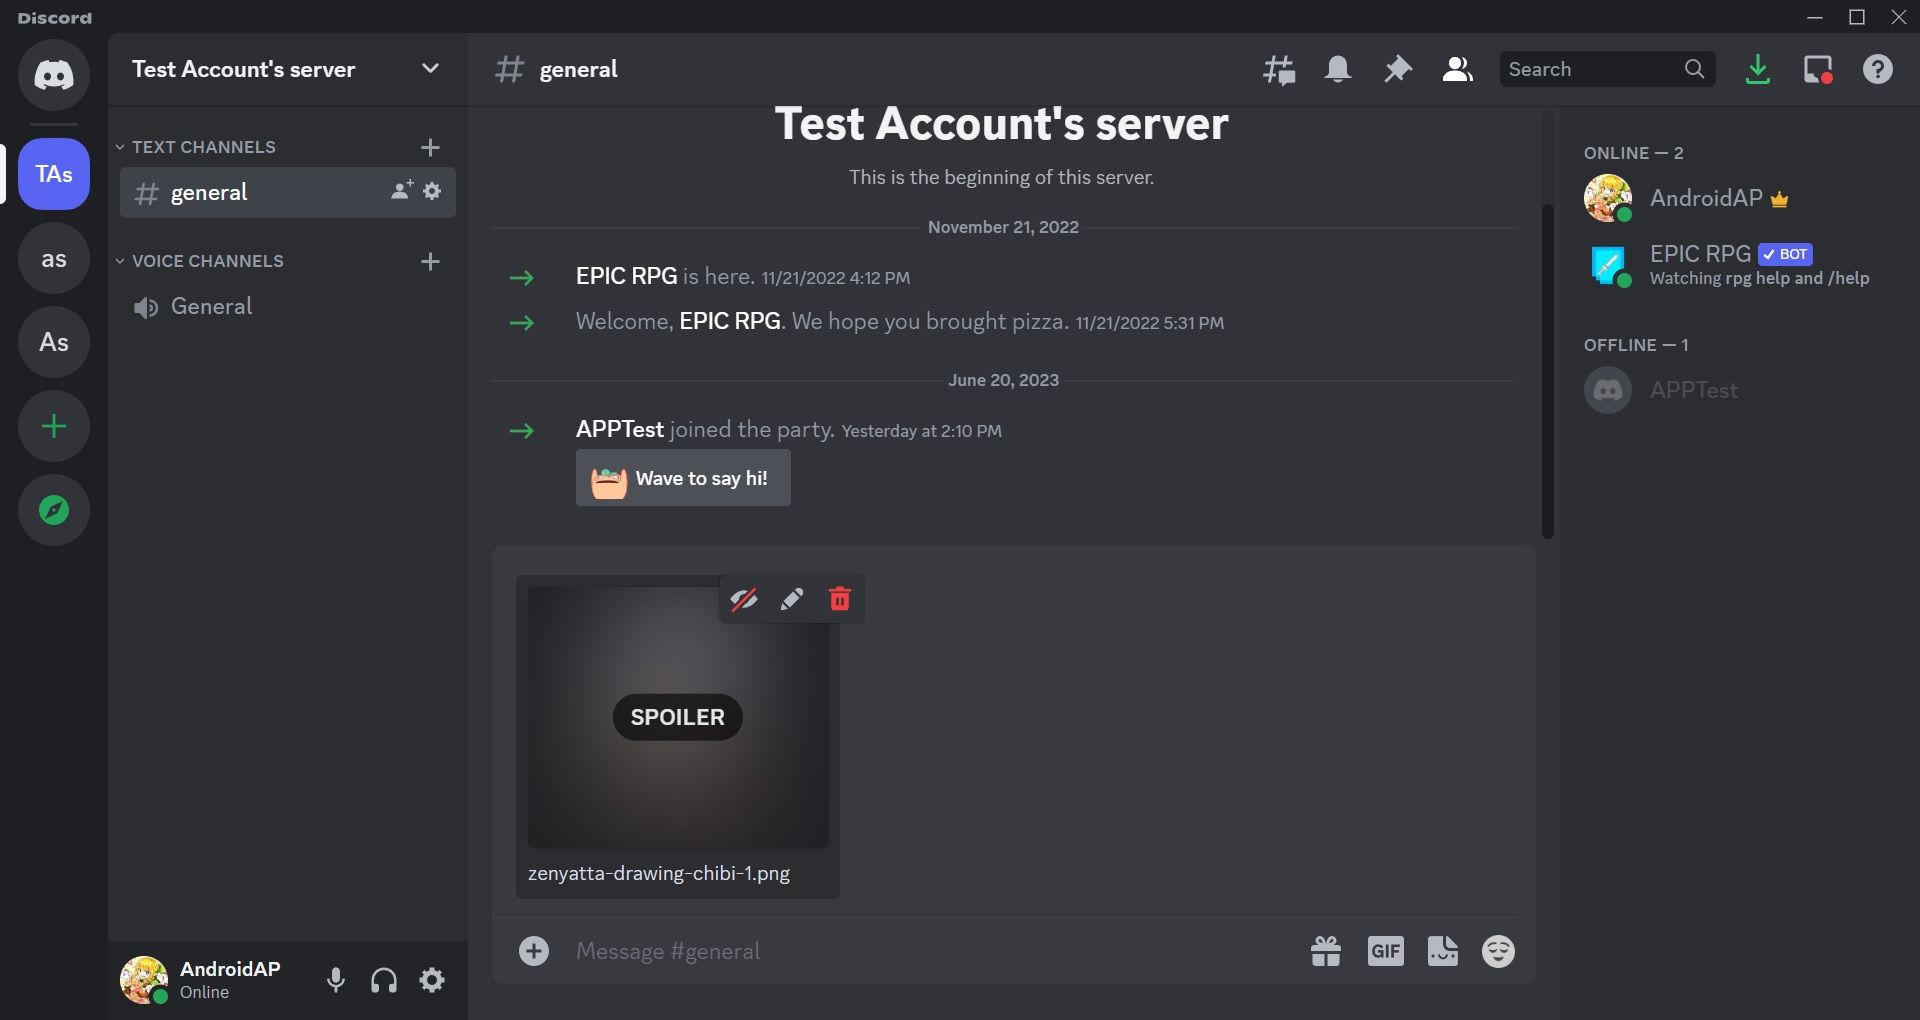Image resolution: width=1920 pixels, height=1020 pixels.
Task: Open the server dropdown menu
Action: click(430, 68)
